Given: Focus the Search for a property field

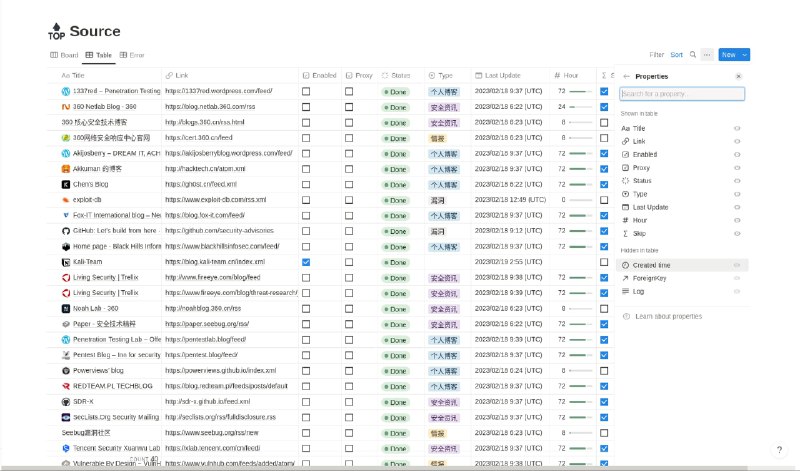Looking at the screenshot, I should (682, 94).
